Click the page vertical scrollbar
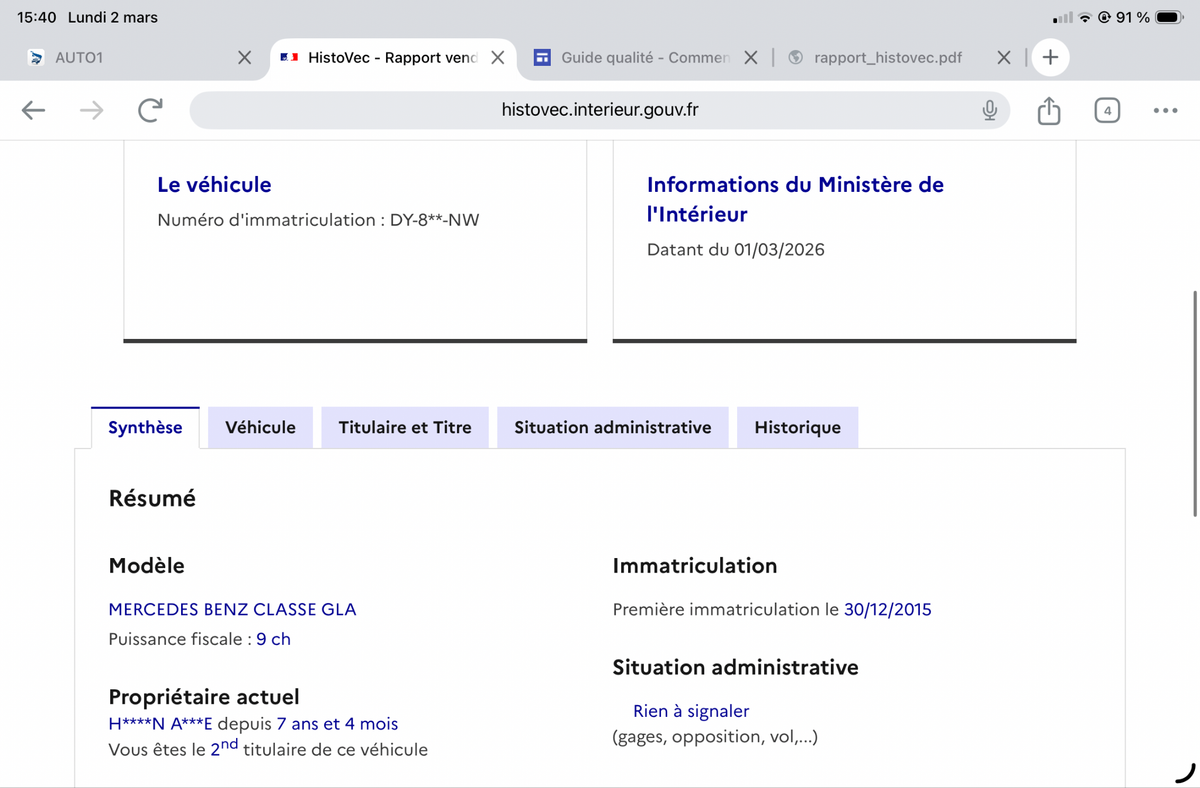1200x788 pixels. coord(1195,403)
